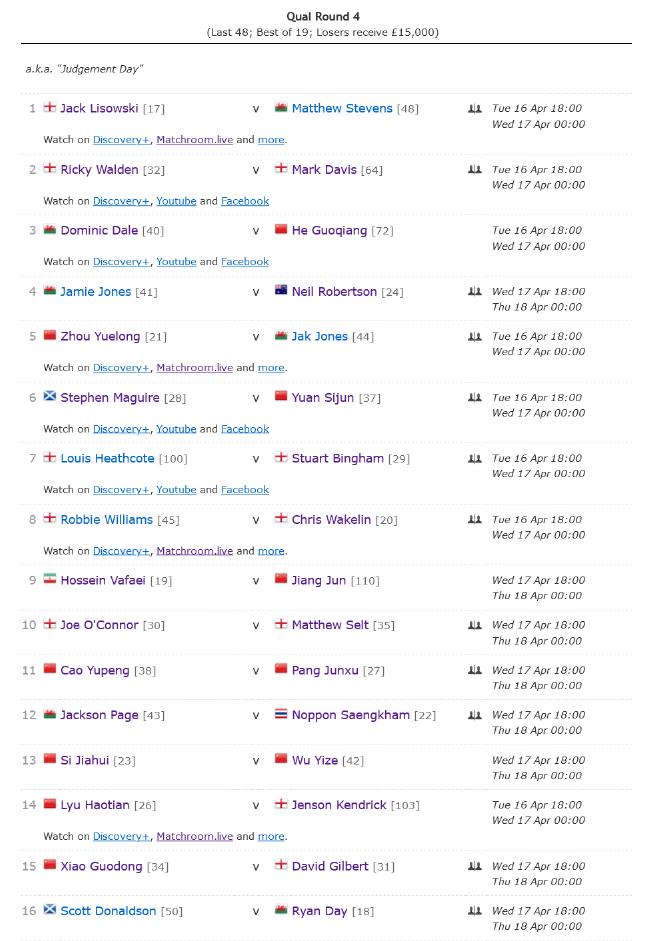Image resolution: width=650 pixels, height=941 pixels.
Task: Open head-to-head icon for Jamie Jones match
Action: click(x=475, y=292)
